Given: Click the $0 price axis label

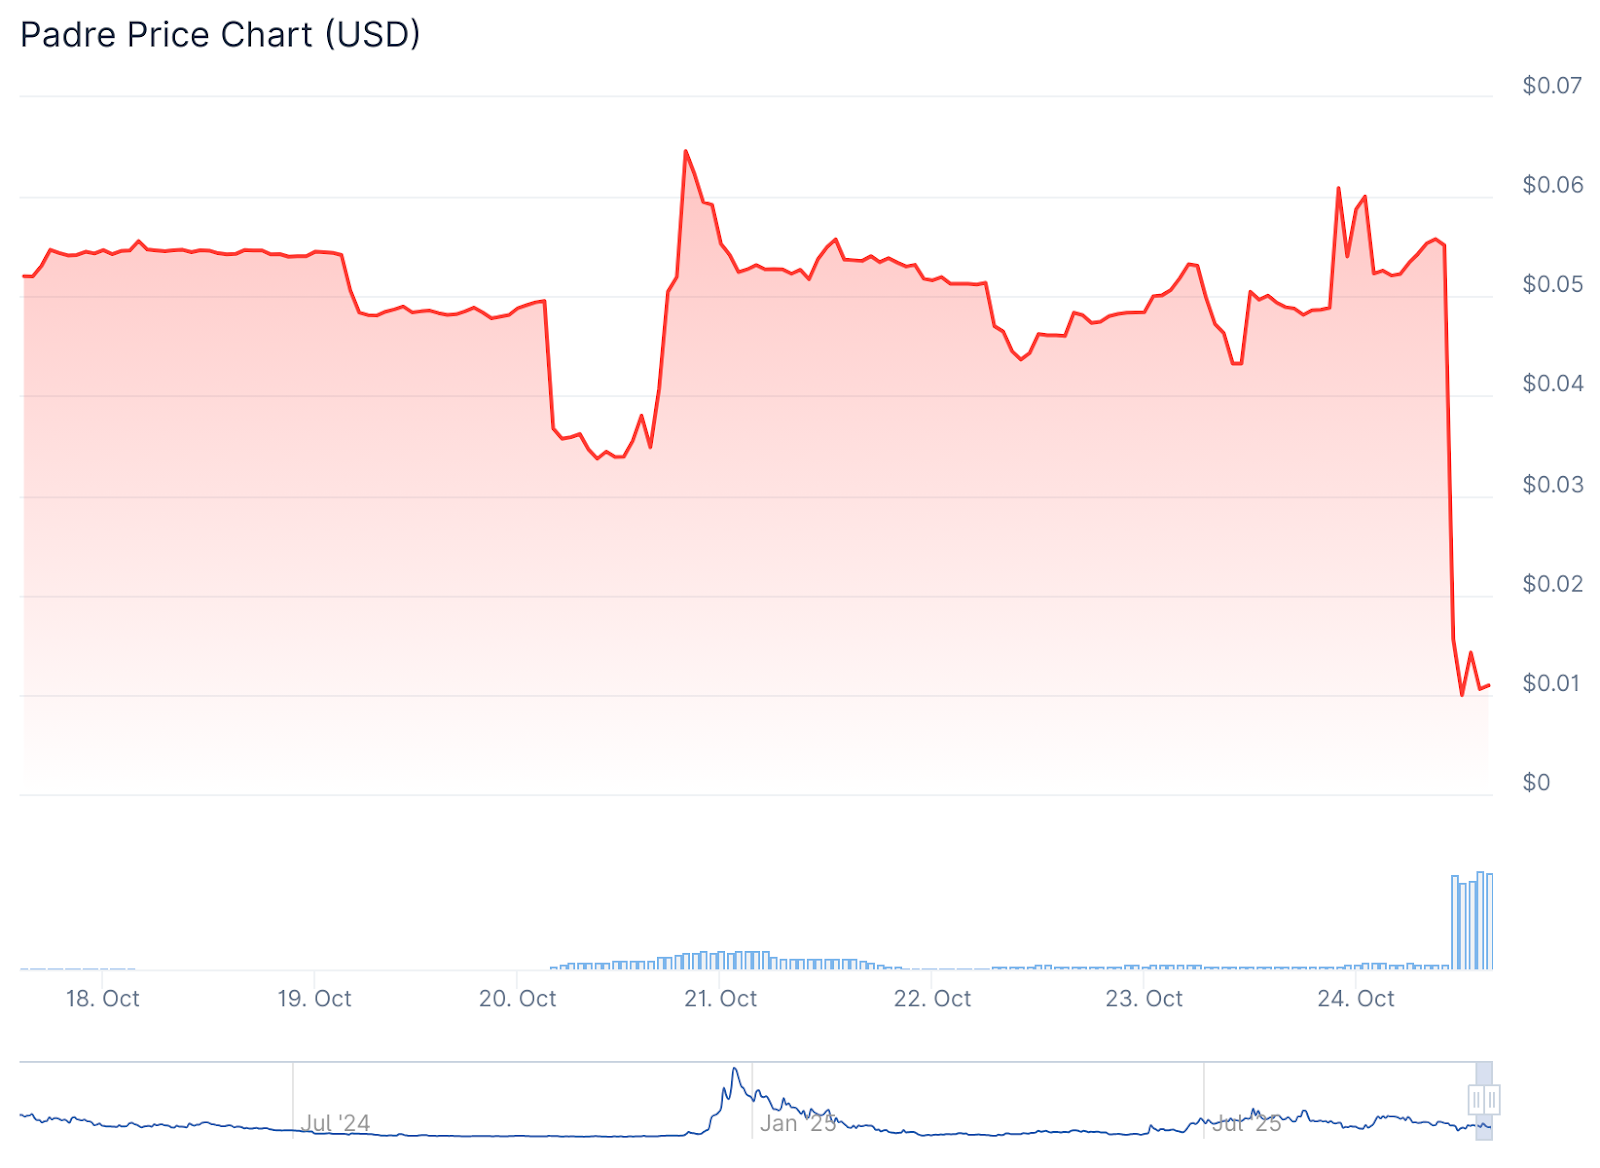Looking at the screenshot, I should (1536, 783).
